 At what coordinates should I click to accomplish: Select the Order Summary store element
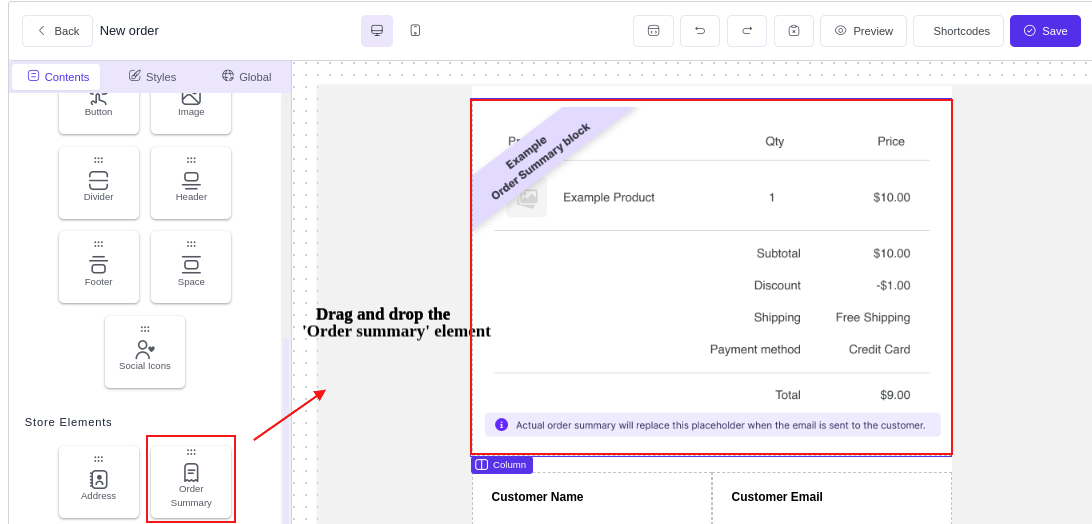pyautogui.click(x=191, y=482)
